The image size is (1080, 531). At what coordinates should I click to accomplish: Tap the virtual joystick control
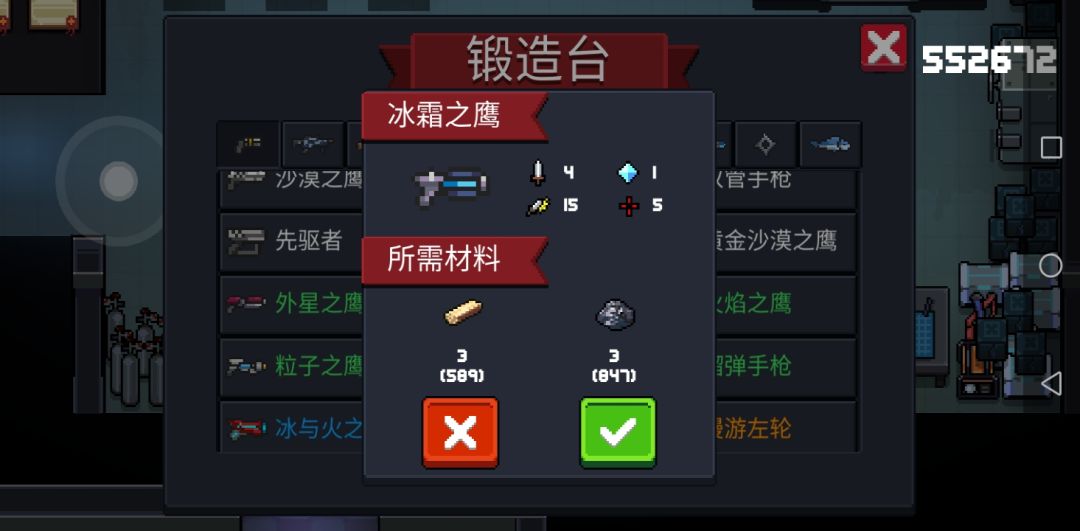tap(118, 182)
